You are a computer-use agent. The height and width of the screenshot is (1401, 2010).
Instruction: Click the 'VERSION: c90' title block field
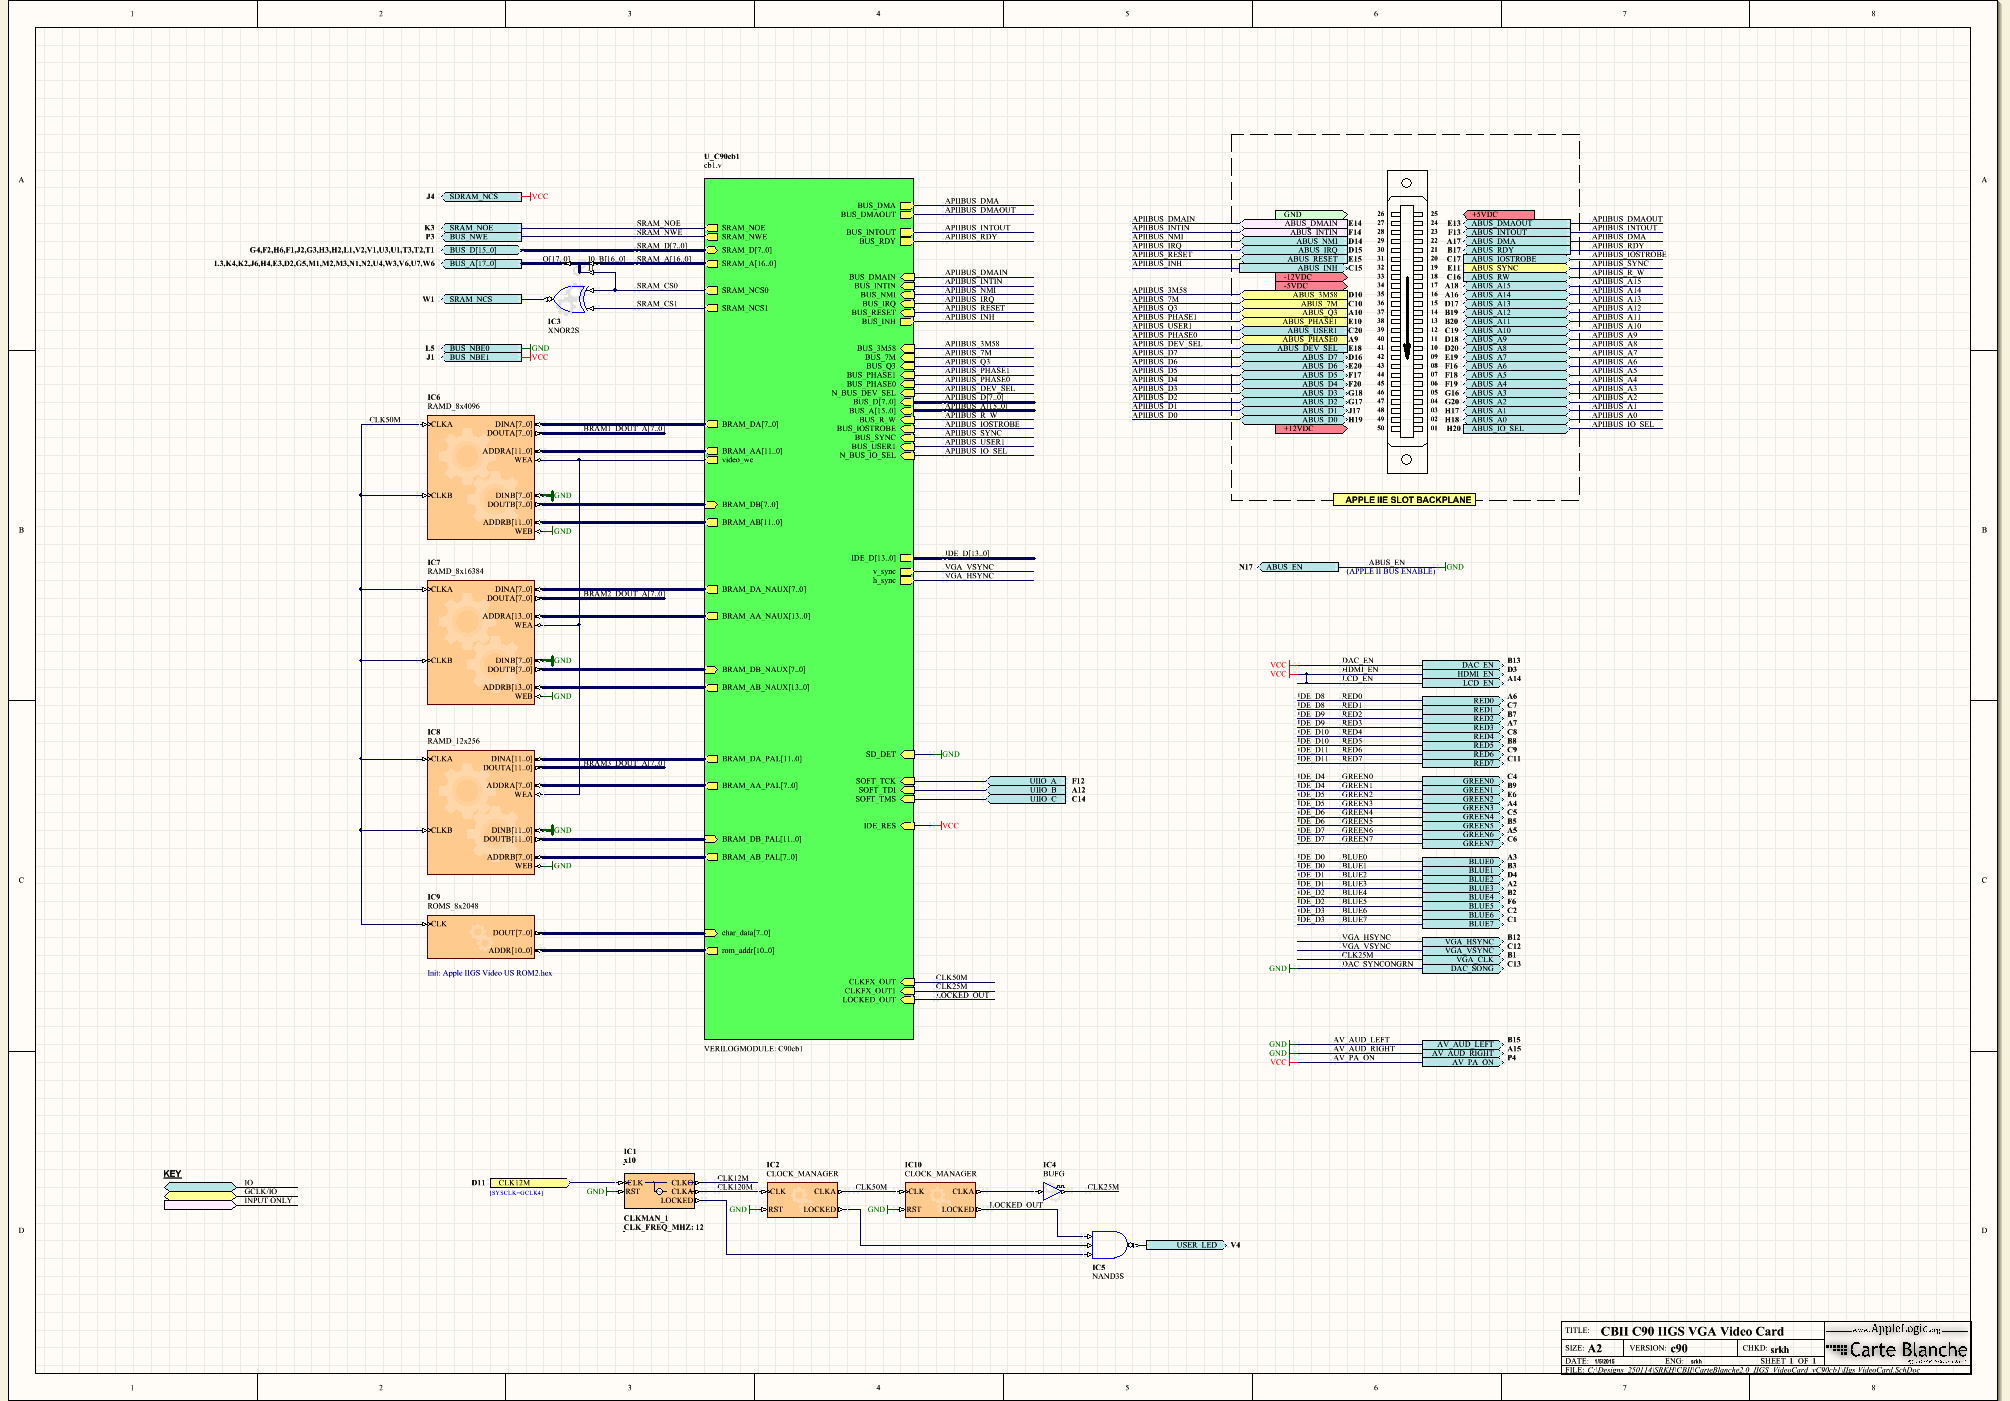[1659, 1348]
